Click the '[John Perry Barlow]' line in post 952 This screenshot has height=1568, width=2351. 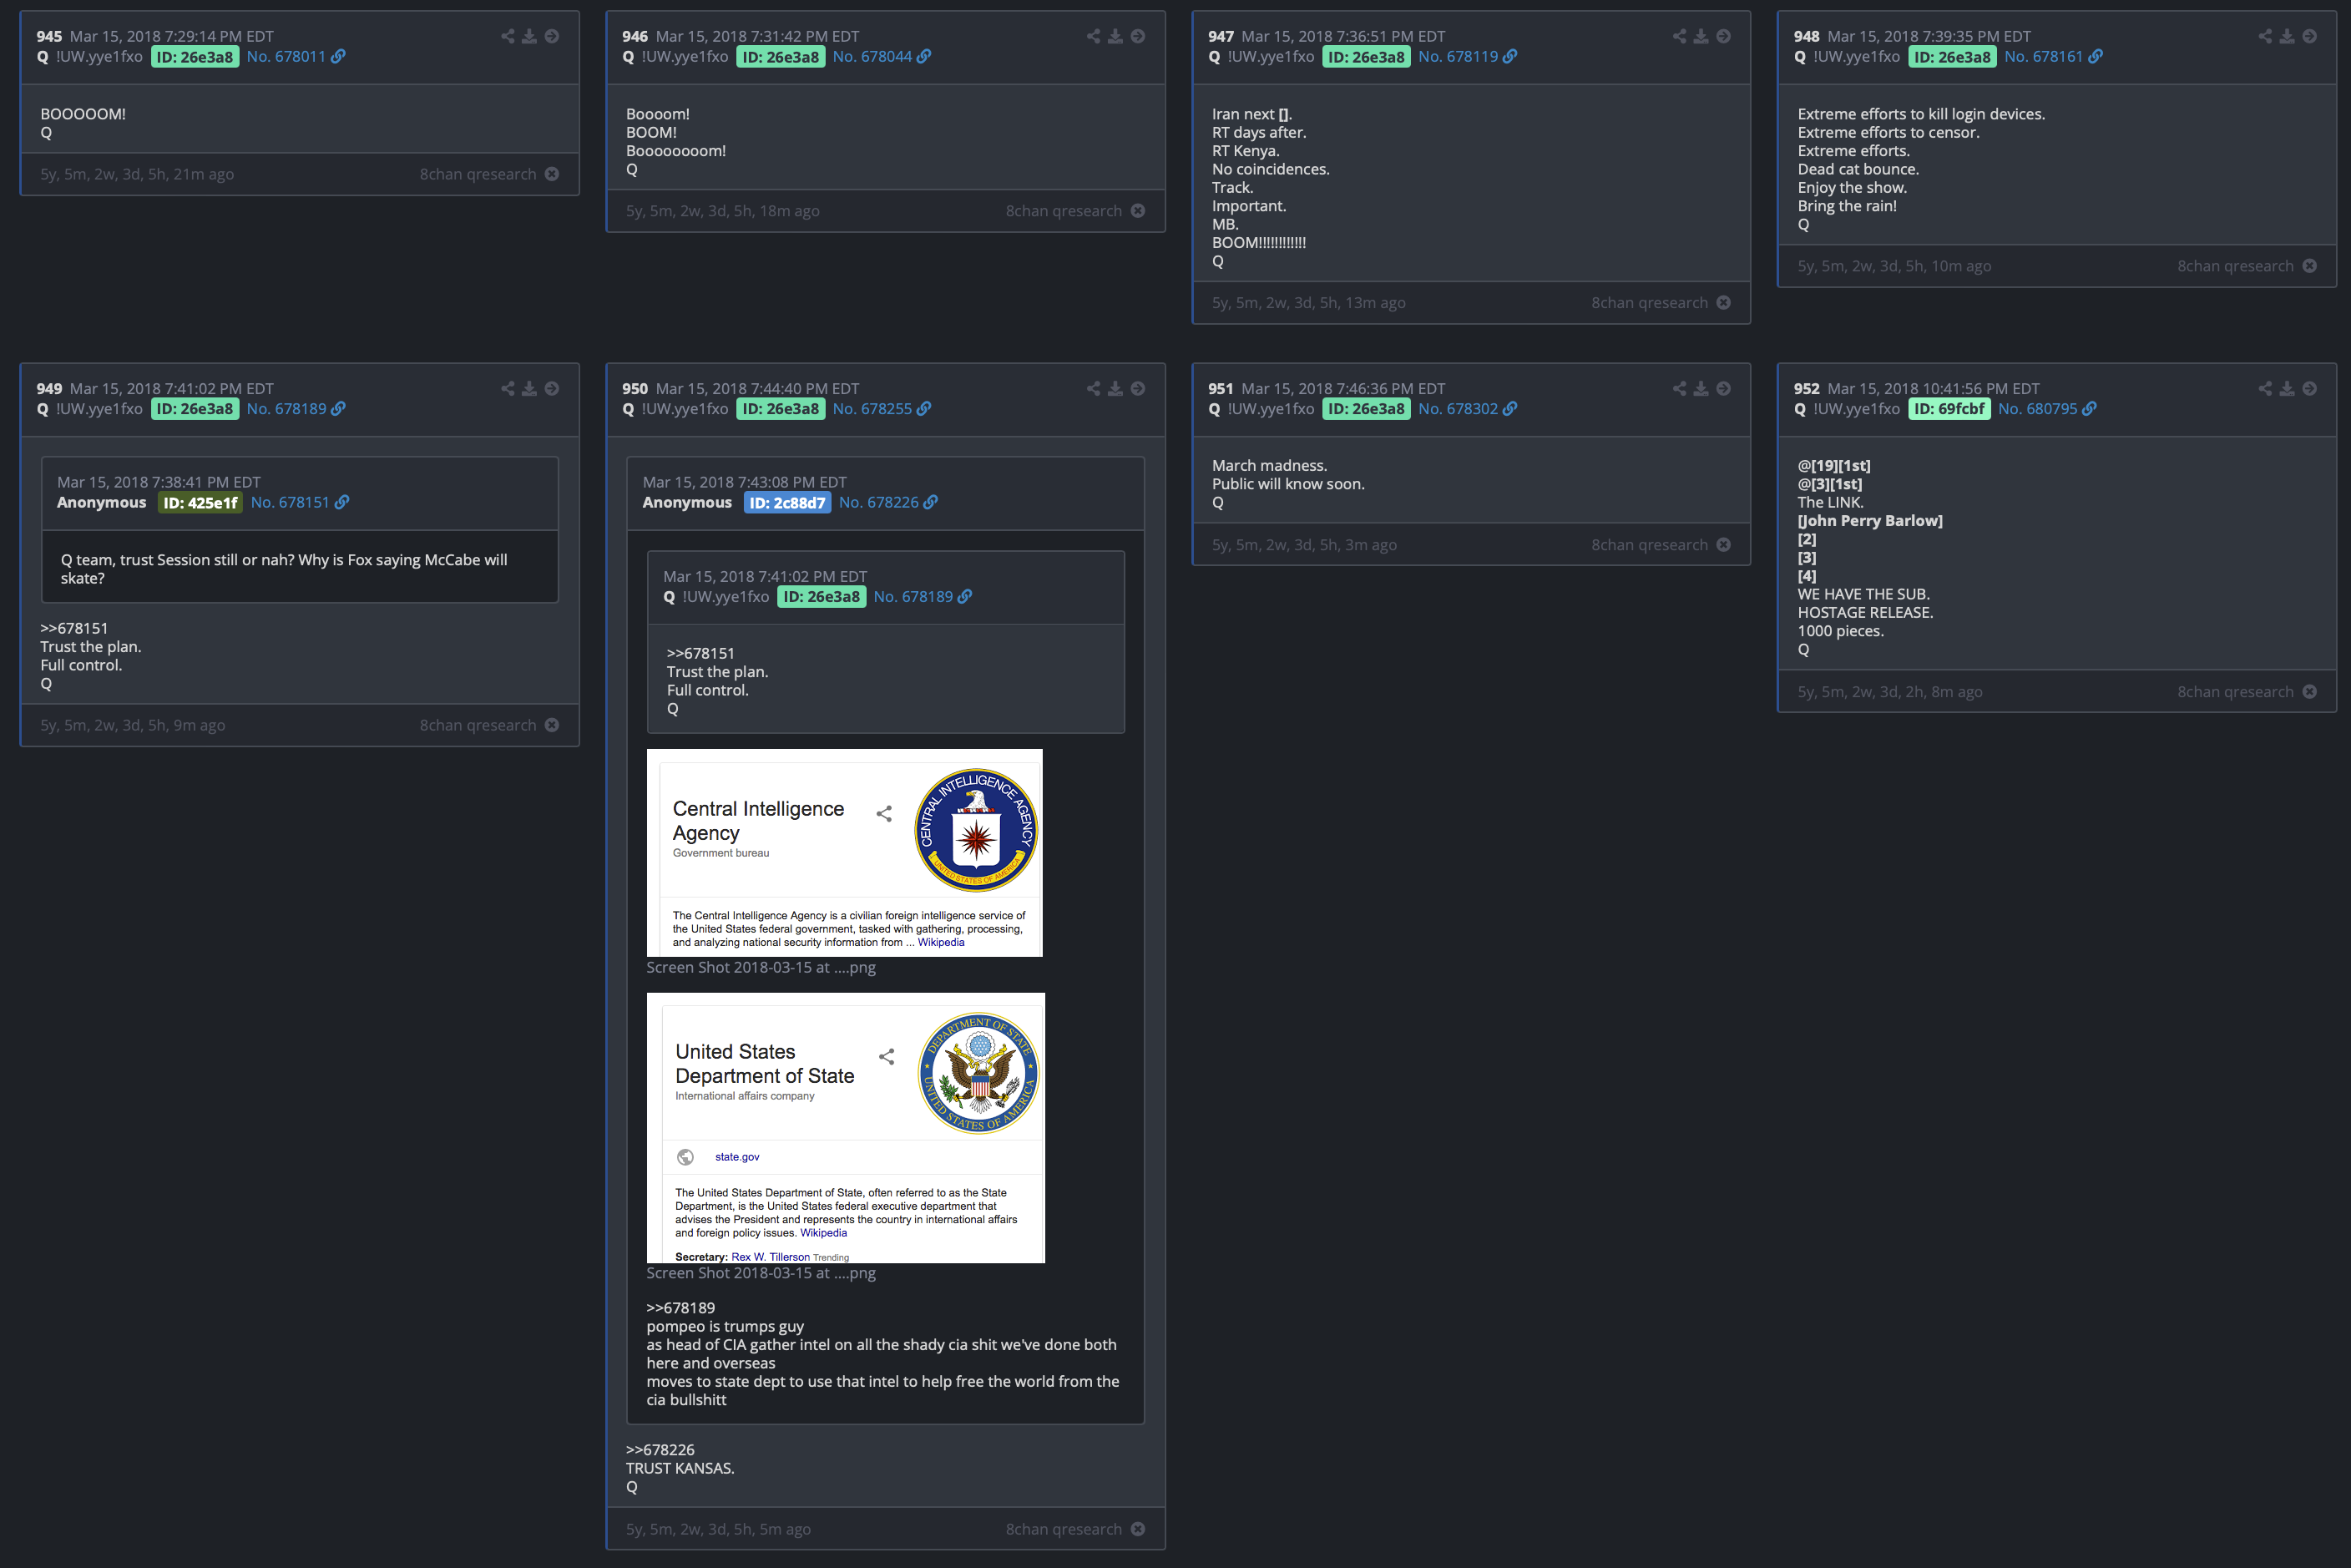tap(1870, 521)
